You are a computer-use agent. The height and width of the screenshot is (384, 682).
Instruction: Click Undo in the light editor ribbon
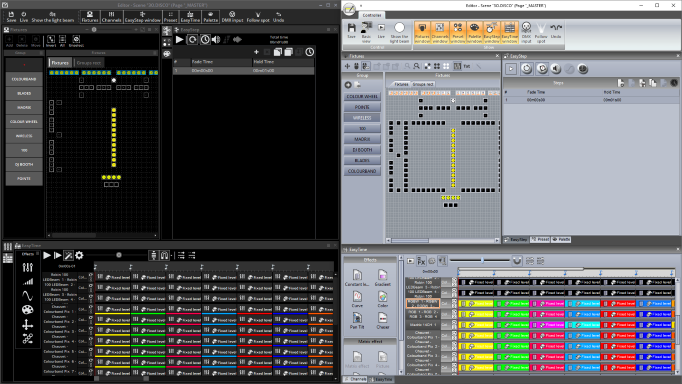pos(556,32)
